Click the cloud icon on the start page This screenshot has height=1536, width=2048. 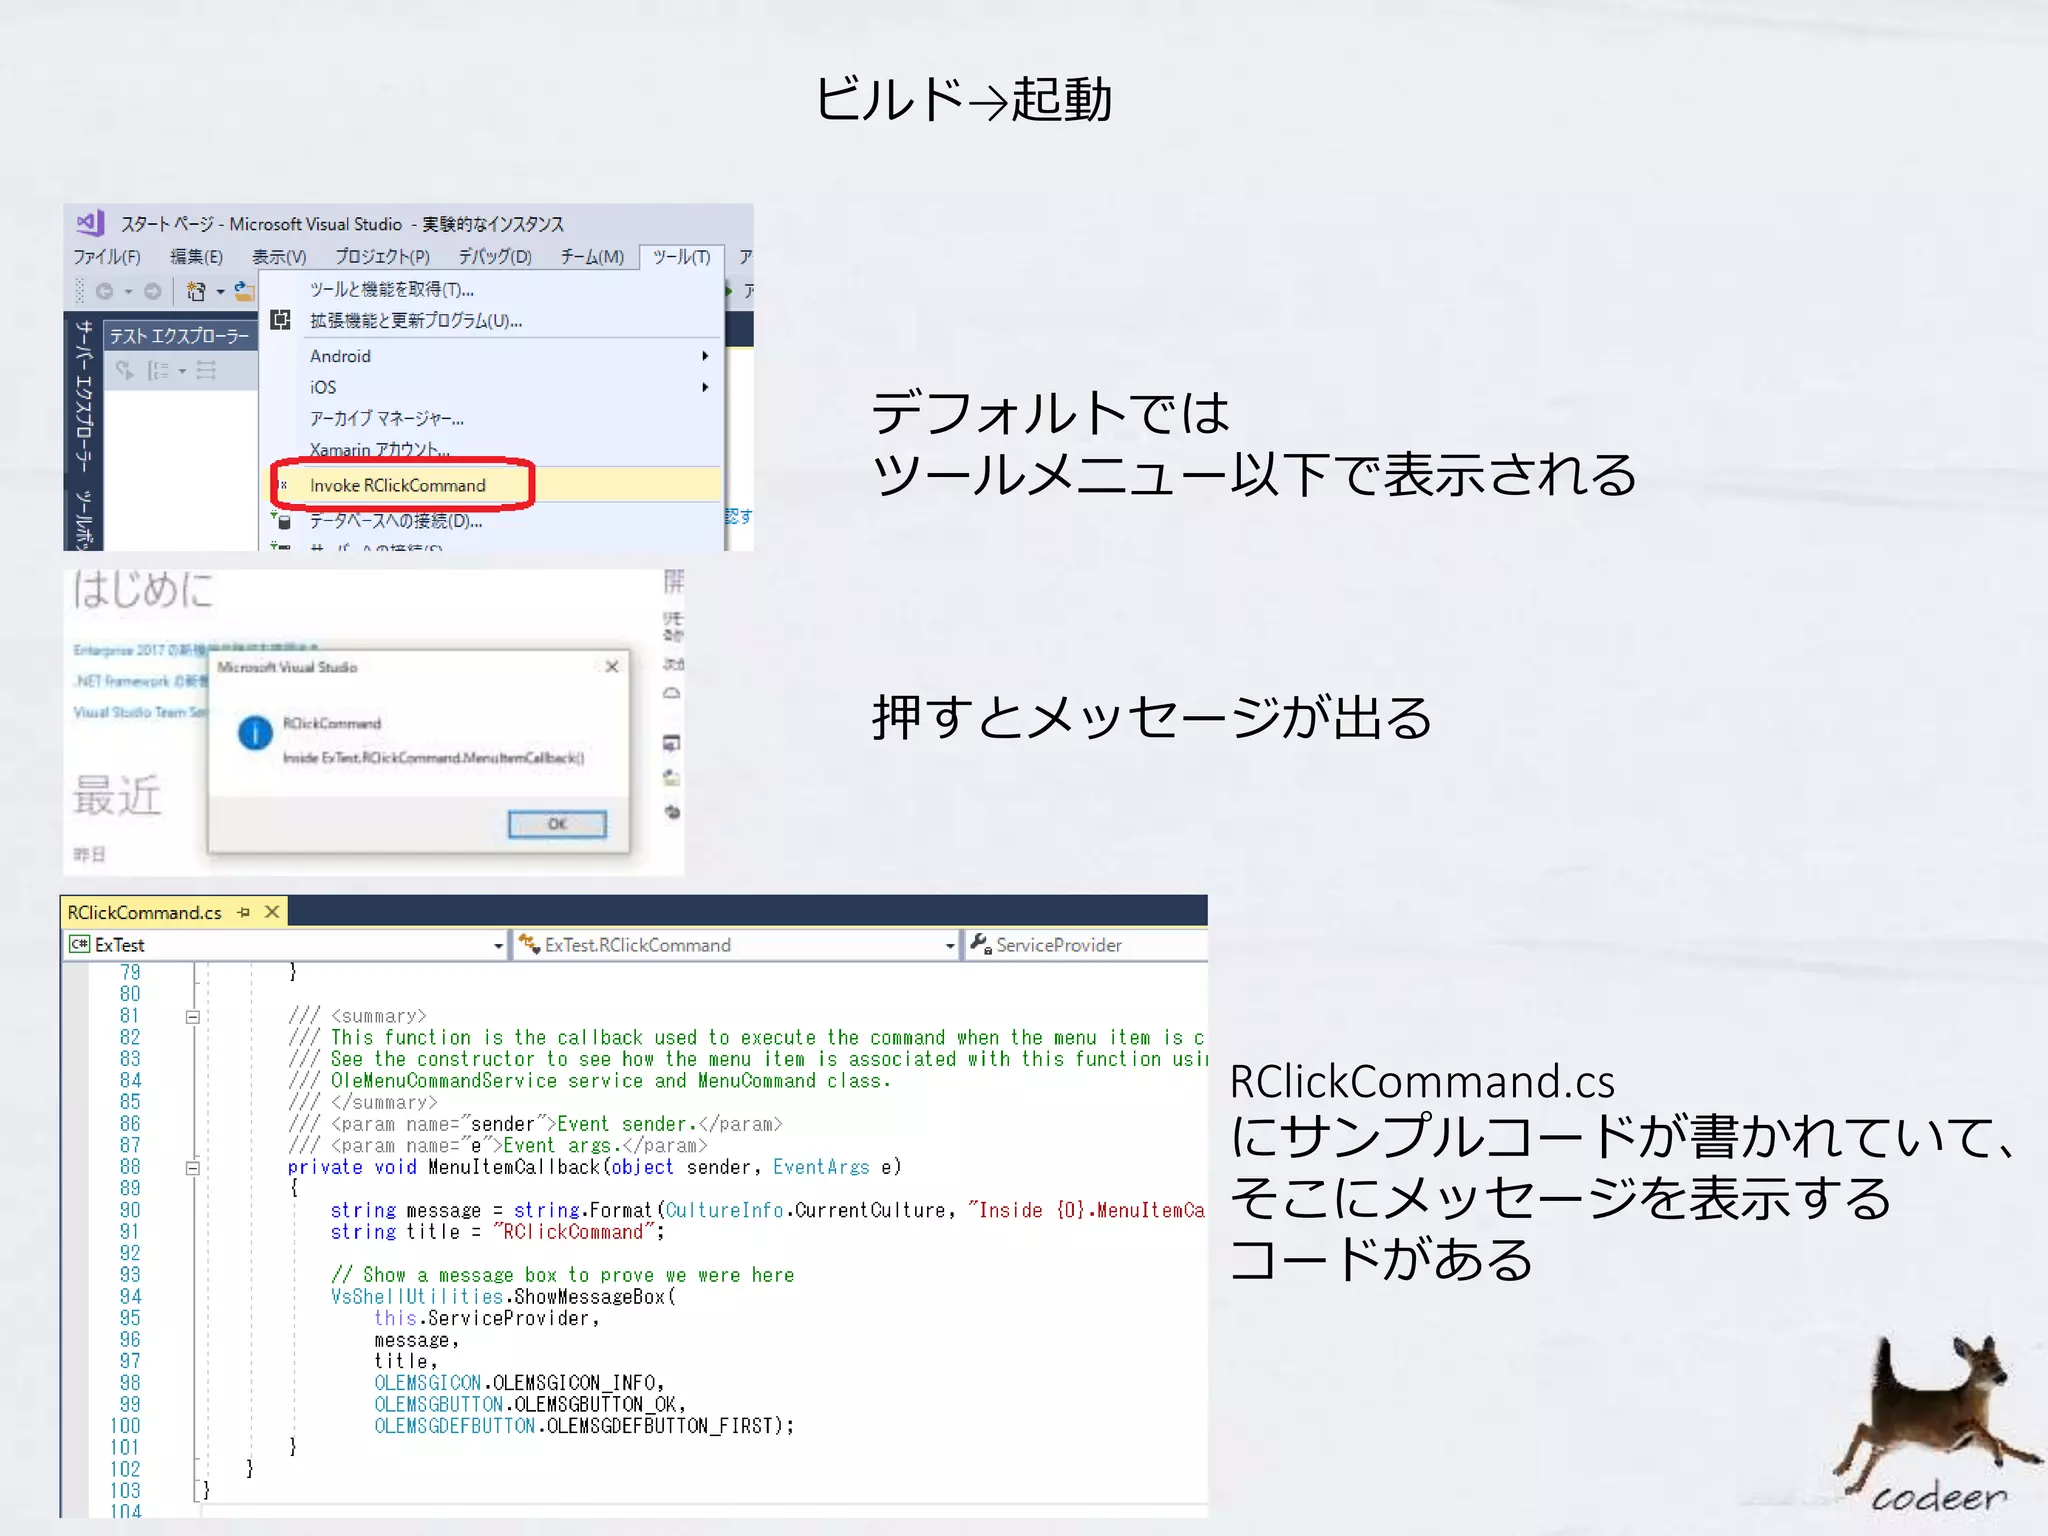point(672,692)
